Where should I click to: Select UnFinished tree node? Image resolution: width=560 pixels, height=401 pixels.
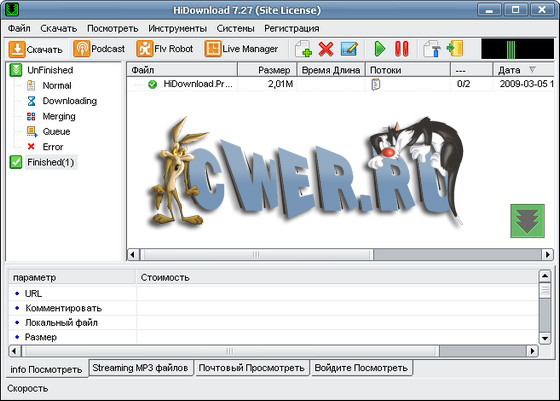pyautogui.click(x=50, y=70)
